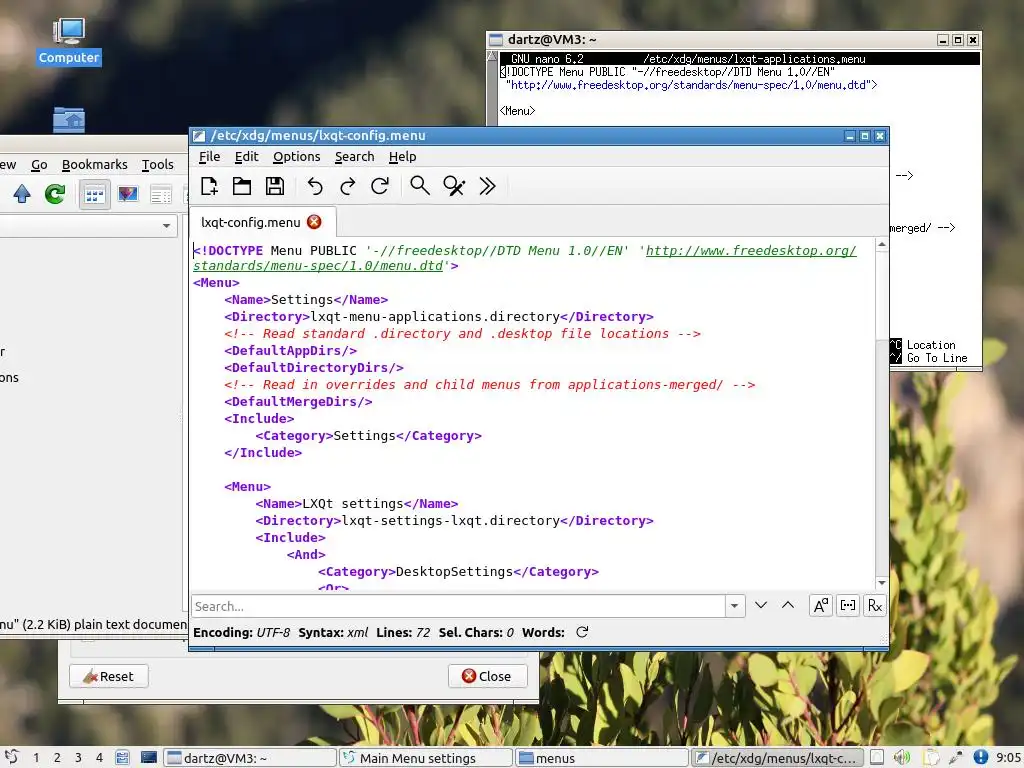Viewport: 1024px width, 768px height.
Task: Click the blue accessibility tray icon
Action: 980,758
